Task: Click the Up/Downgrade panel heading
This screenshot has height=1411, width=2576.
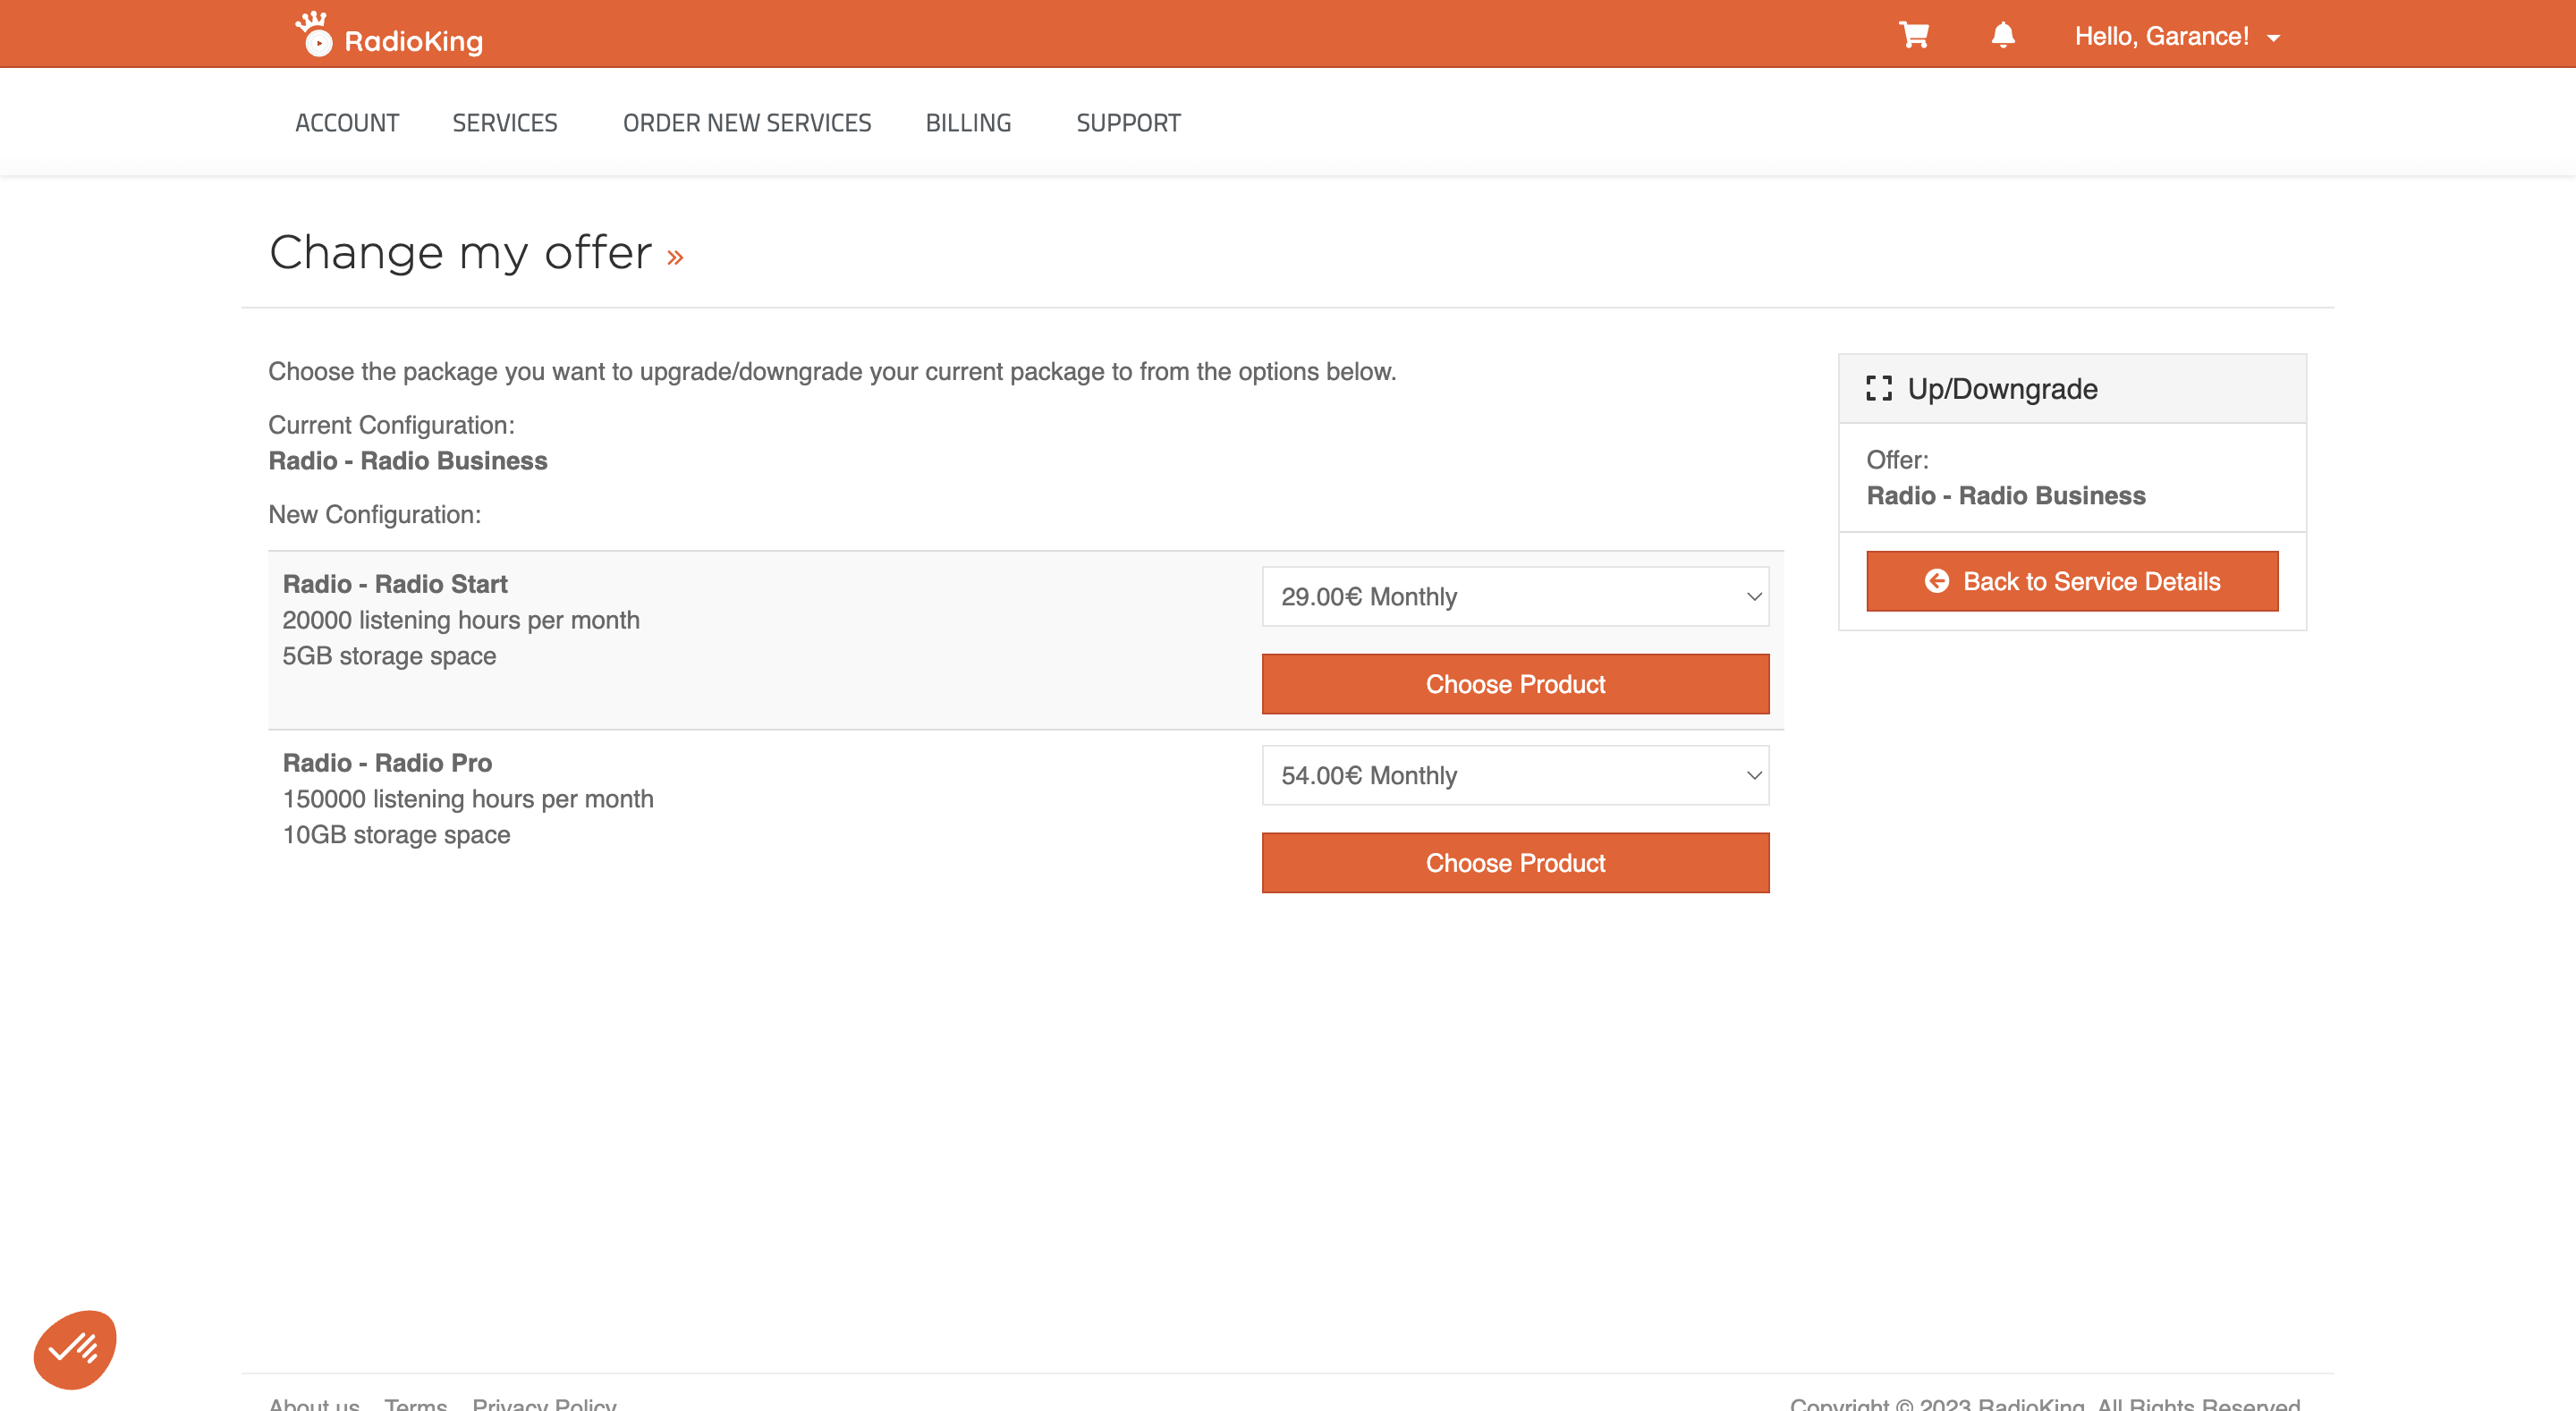Action: (x=2002, y=389)
